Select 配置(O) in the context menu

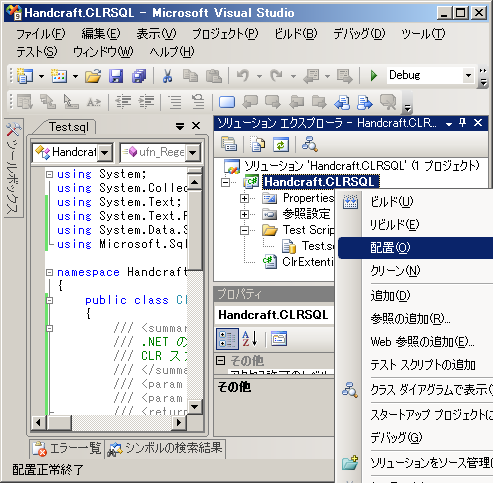pyautogui.click(x=415, y=248)
